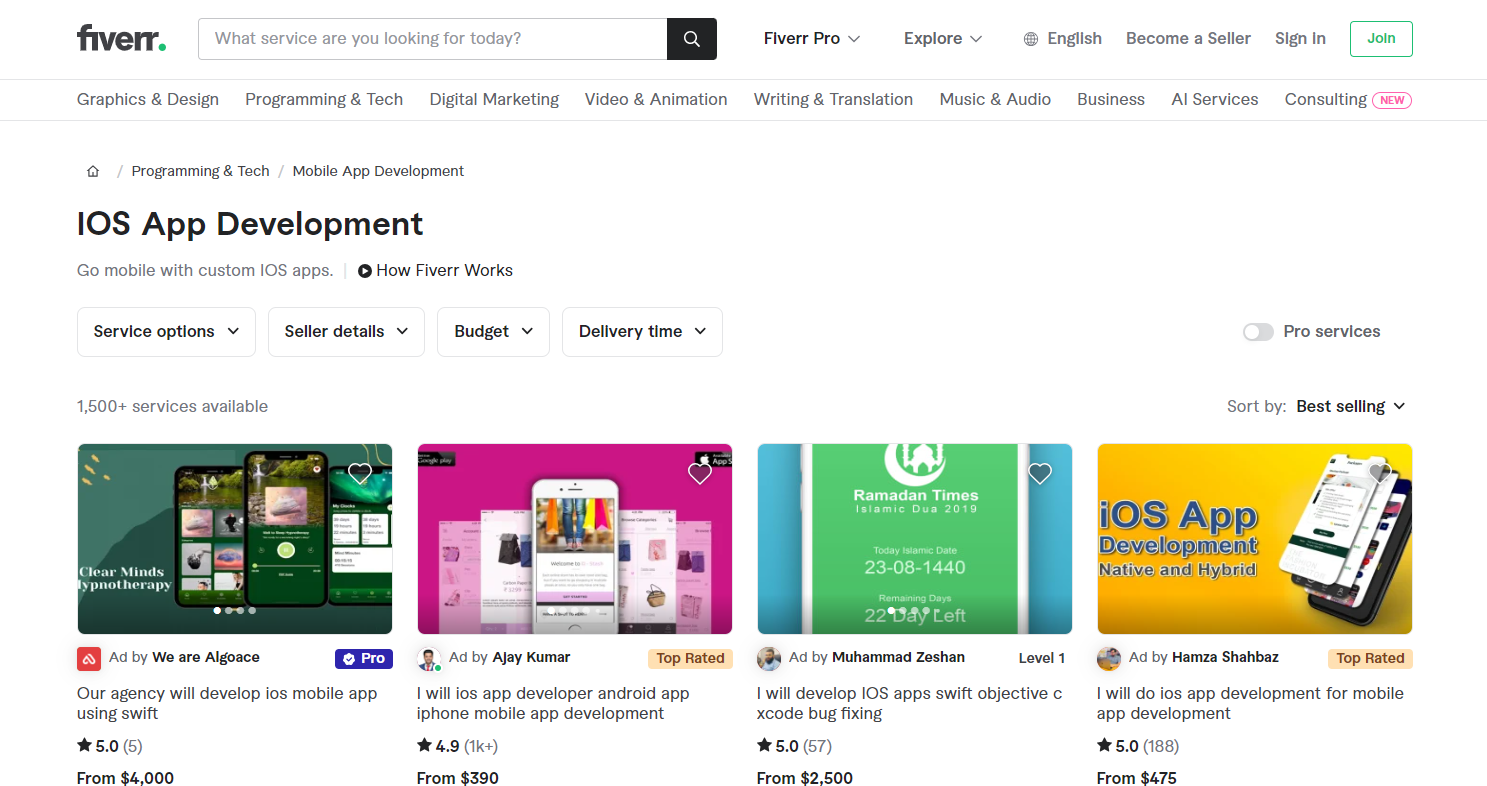The height and width of the screenshot is (786, 1487).
Task: Toggle the Pro services switch
Action: tap(1258, 332)
